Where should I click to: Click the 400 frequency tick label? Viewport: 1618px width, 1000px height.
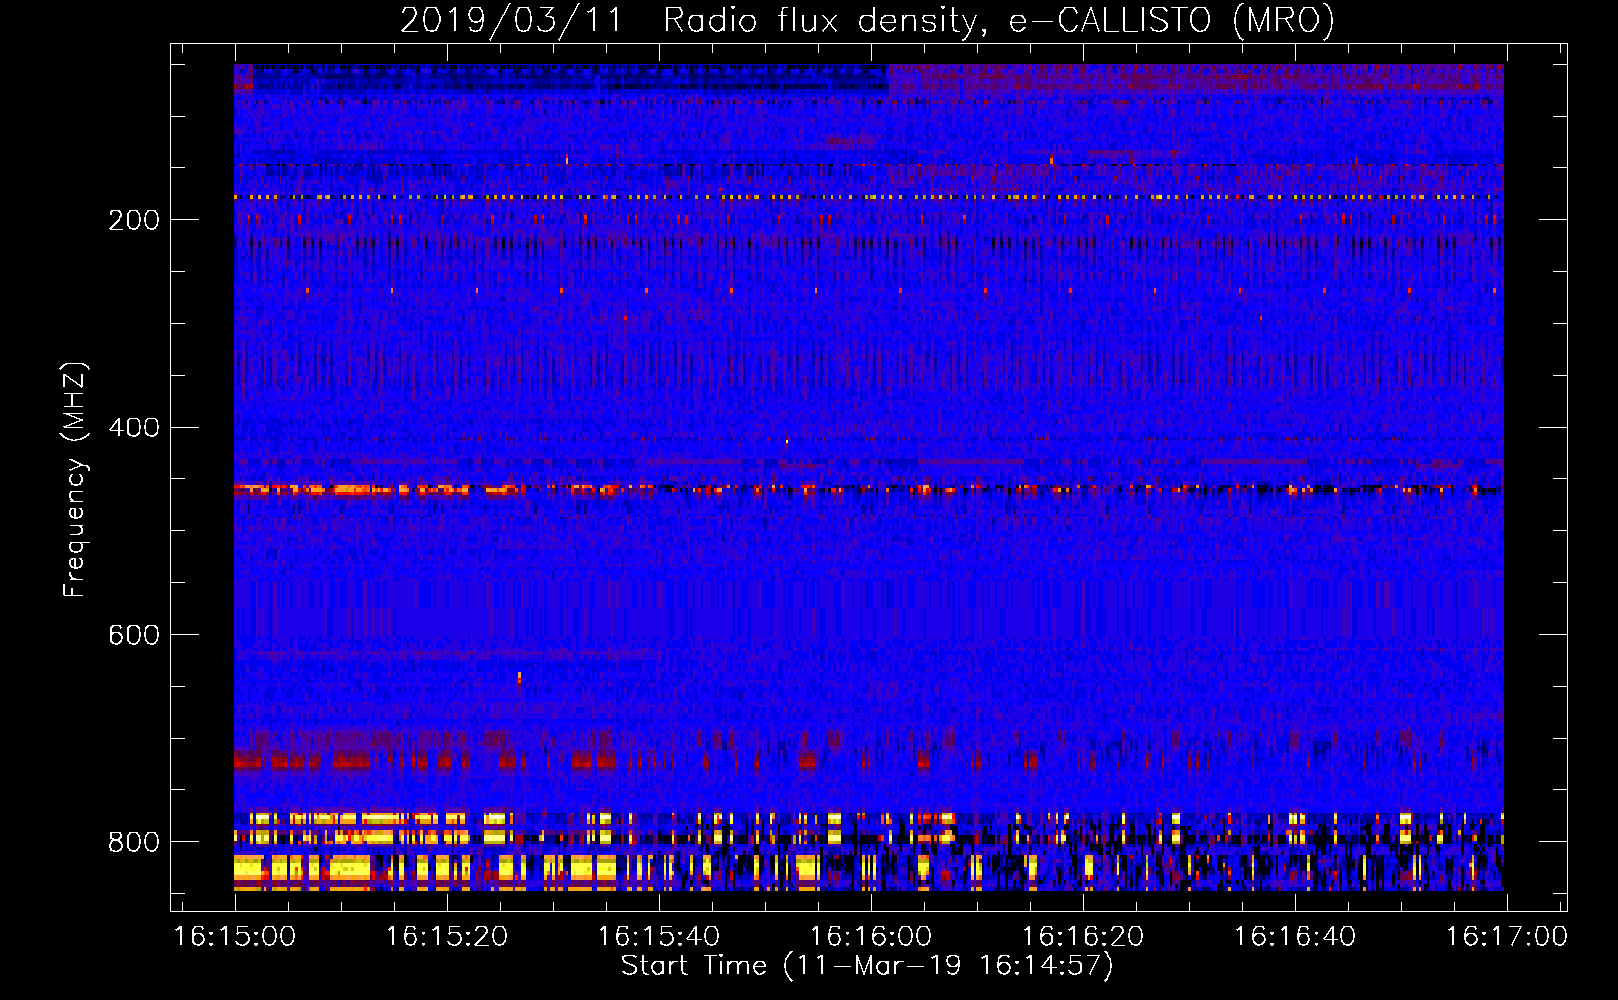click(x=134, y=428)
